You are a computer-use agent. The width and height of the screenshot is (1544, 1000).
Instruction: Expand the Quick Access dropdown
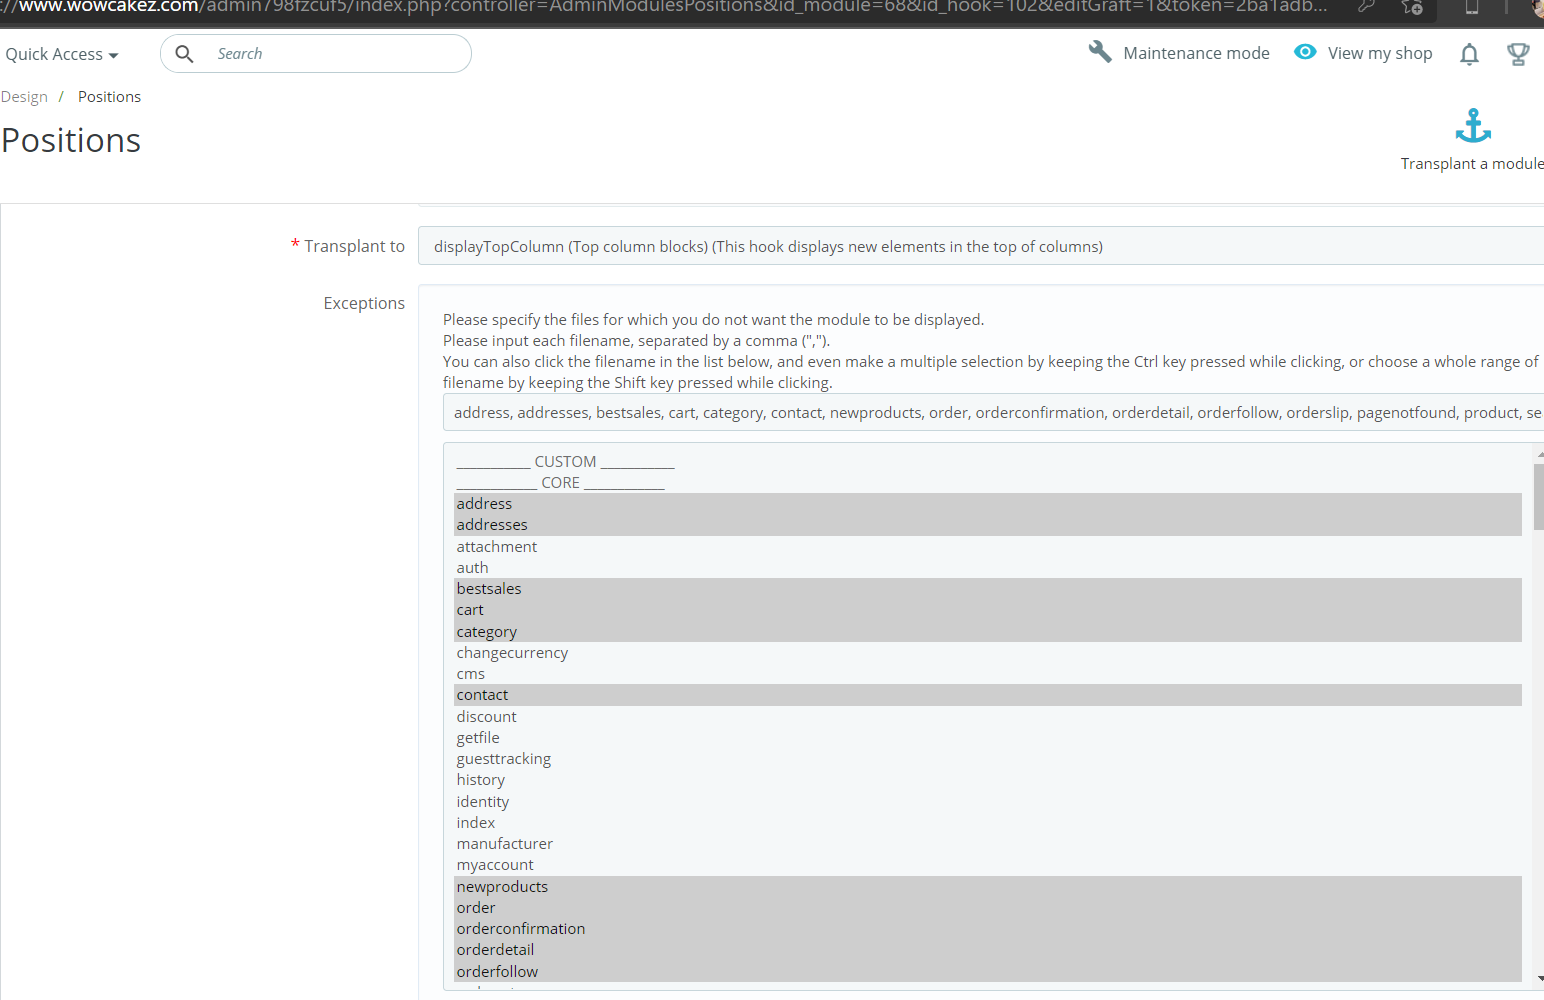(x=62, y=54)
